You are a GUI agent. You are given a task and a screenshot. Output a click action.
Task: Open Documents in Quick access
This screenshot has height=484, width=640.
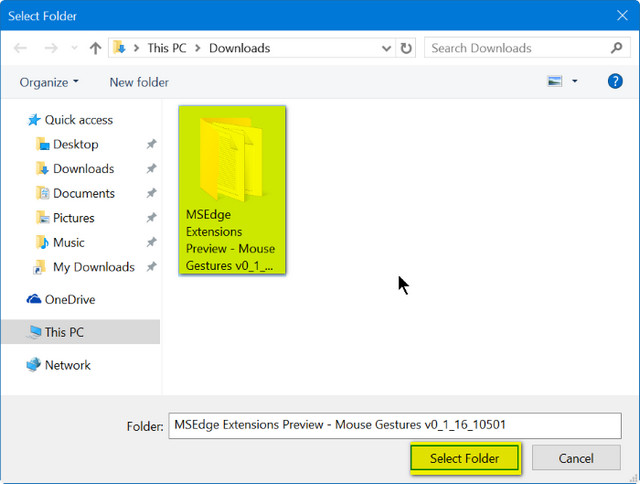[76, 193]
